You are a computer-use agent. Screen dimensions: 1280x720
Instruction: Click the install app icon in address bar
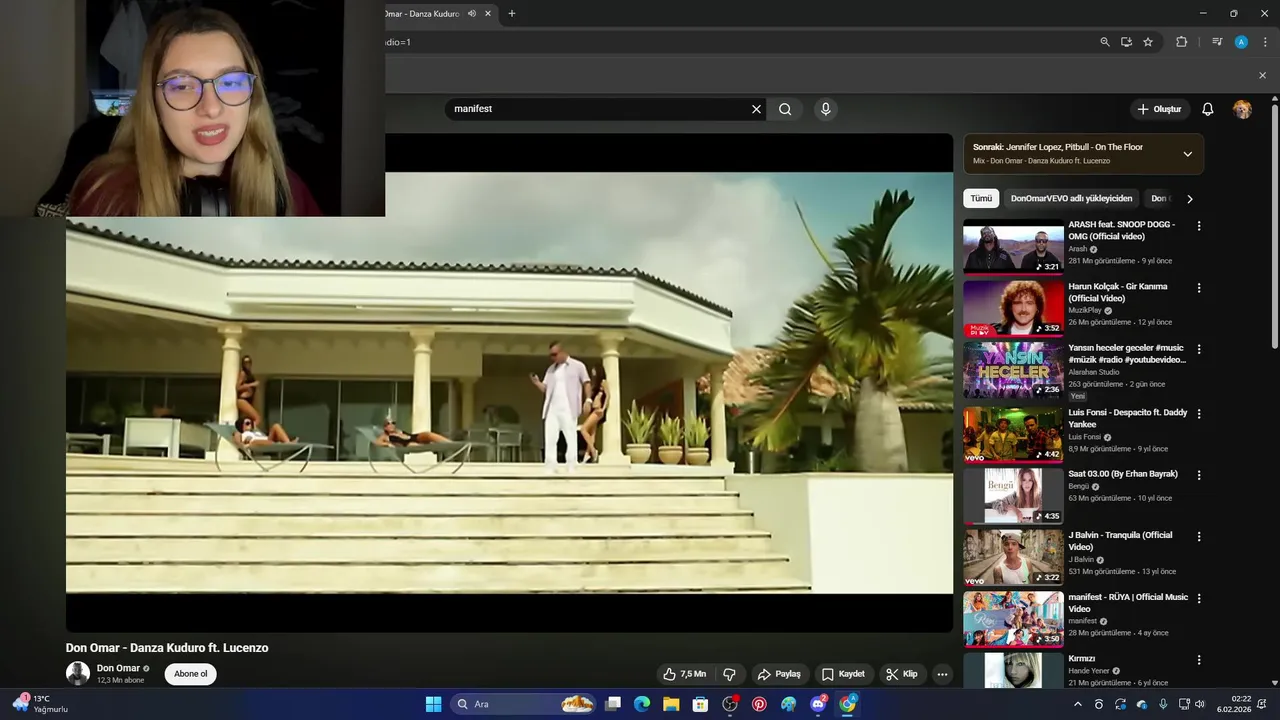tap(1126, 42)
